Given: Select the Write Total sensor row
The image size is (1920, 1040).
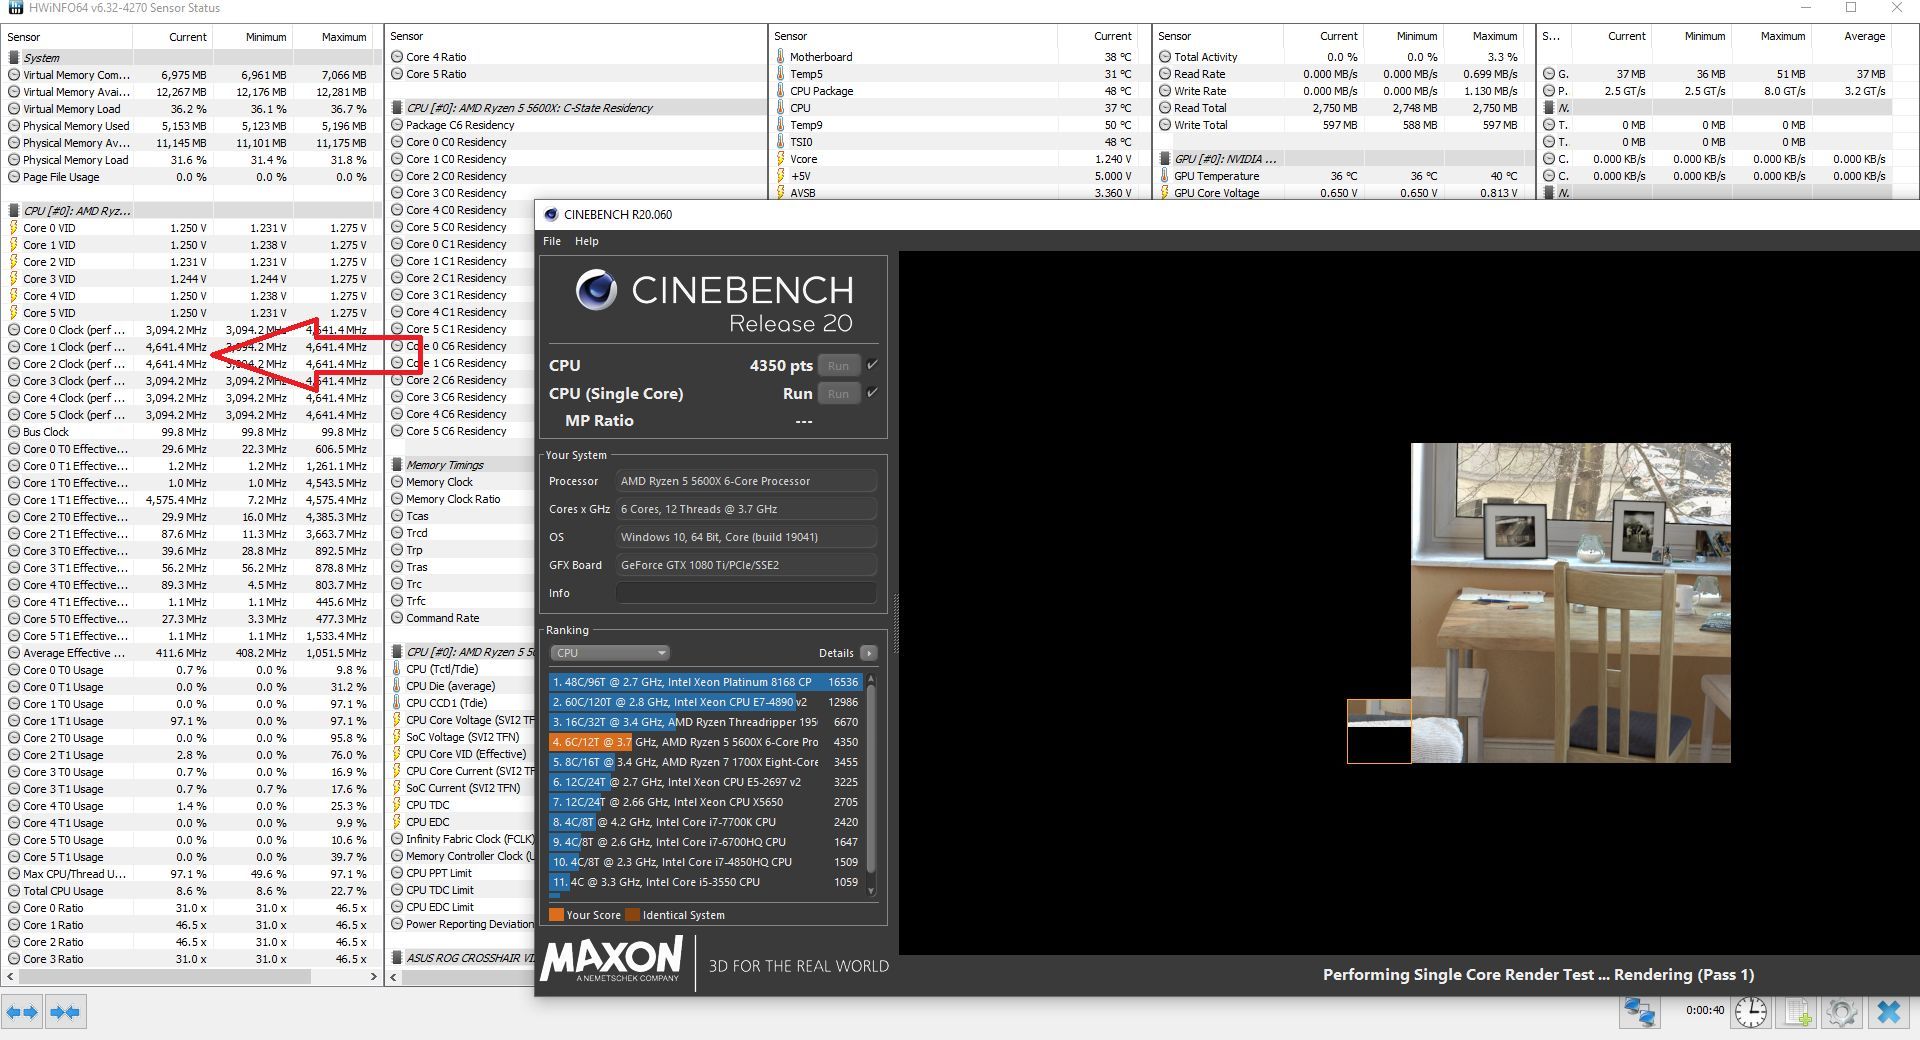Looking at the screenshot, I should (x=1344, y=125).
